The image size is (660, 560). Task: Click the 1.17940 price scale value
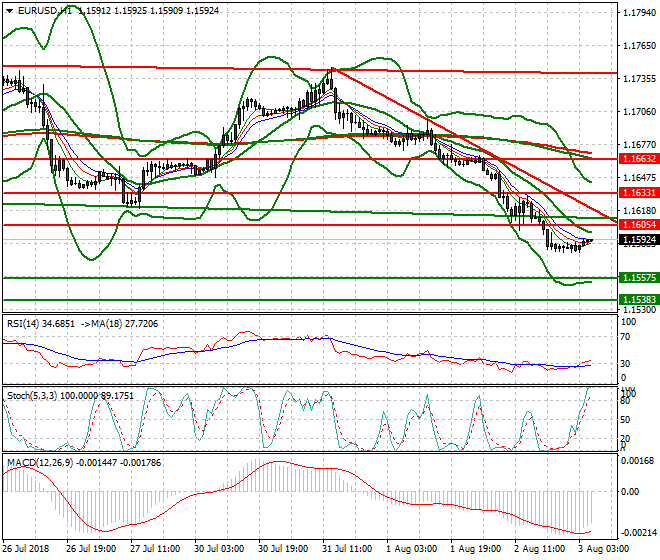(638, 13)
